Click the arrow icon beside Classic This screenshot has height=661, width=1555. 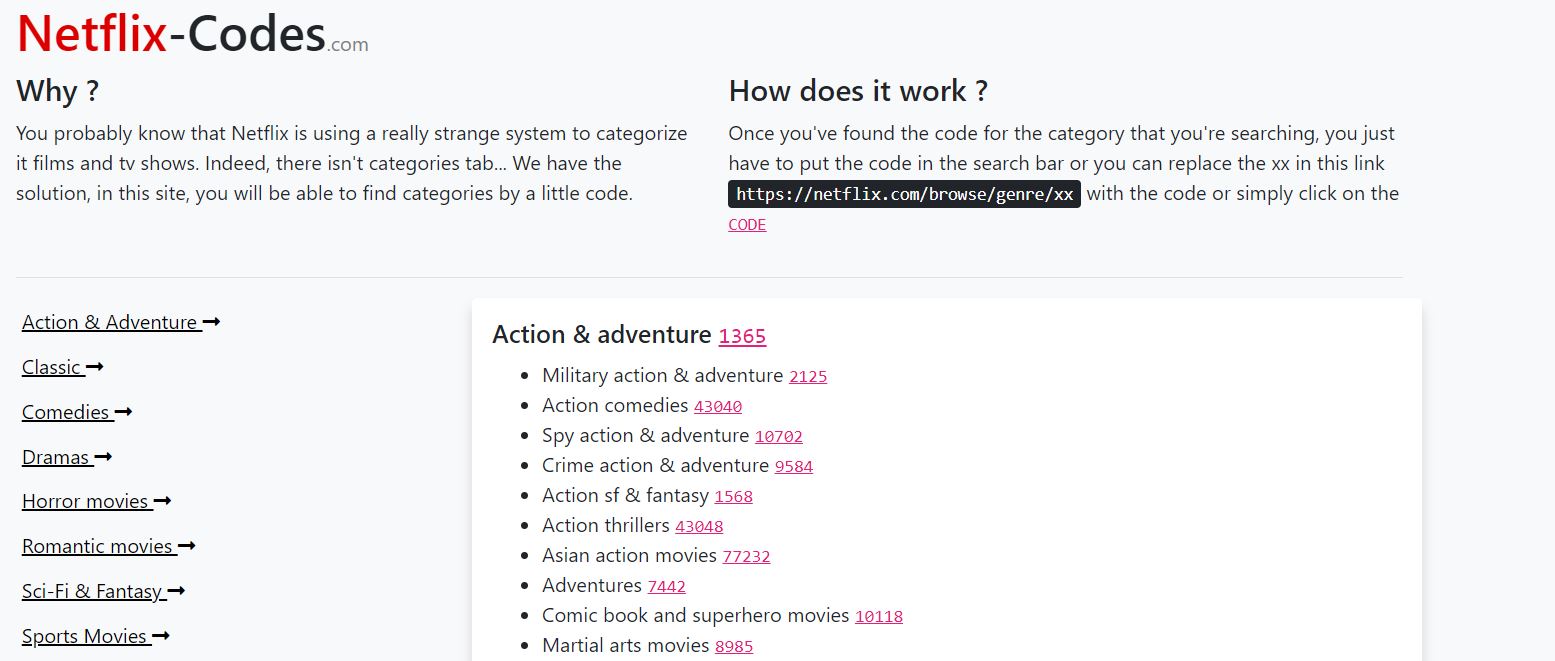94,367
